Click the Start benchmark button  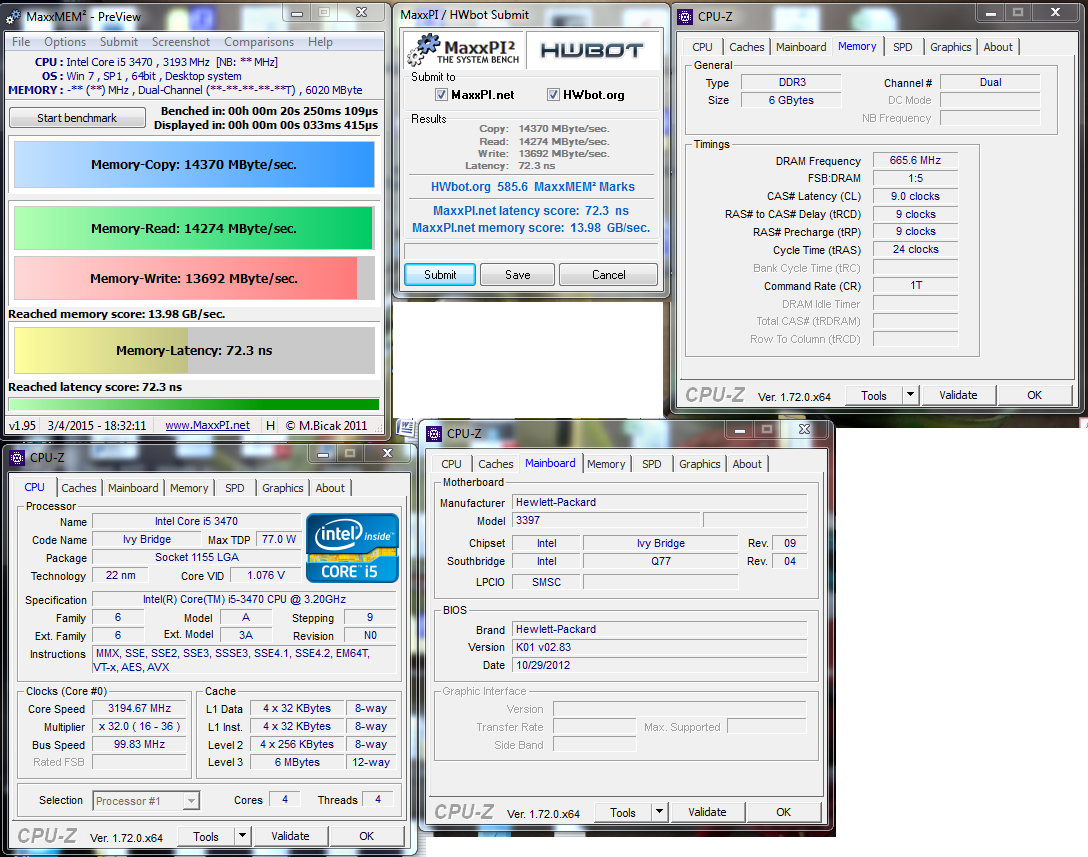[77, 118]
